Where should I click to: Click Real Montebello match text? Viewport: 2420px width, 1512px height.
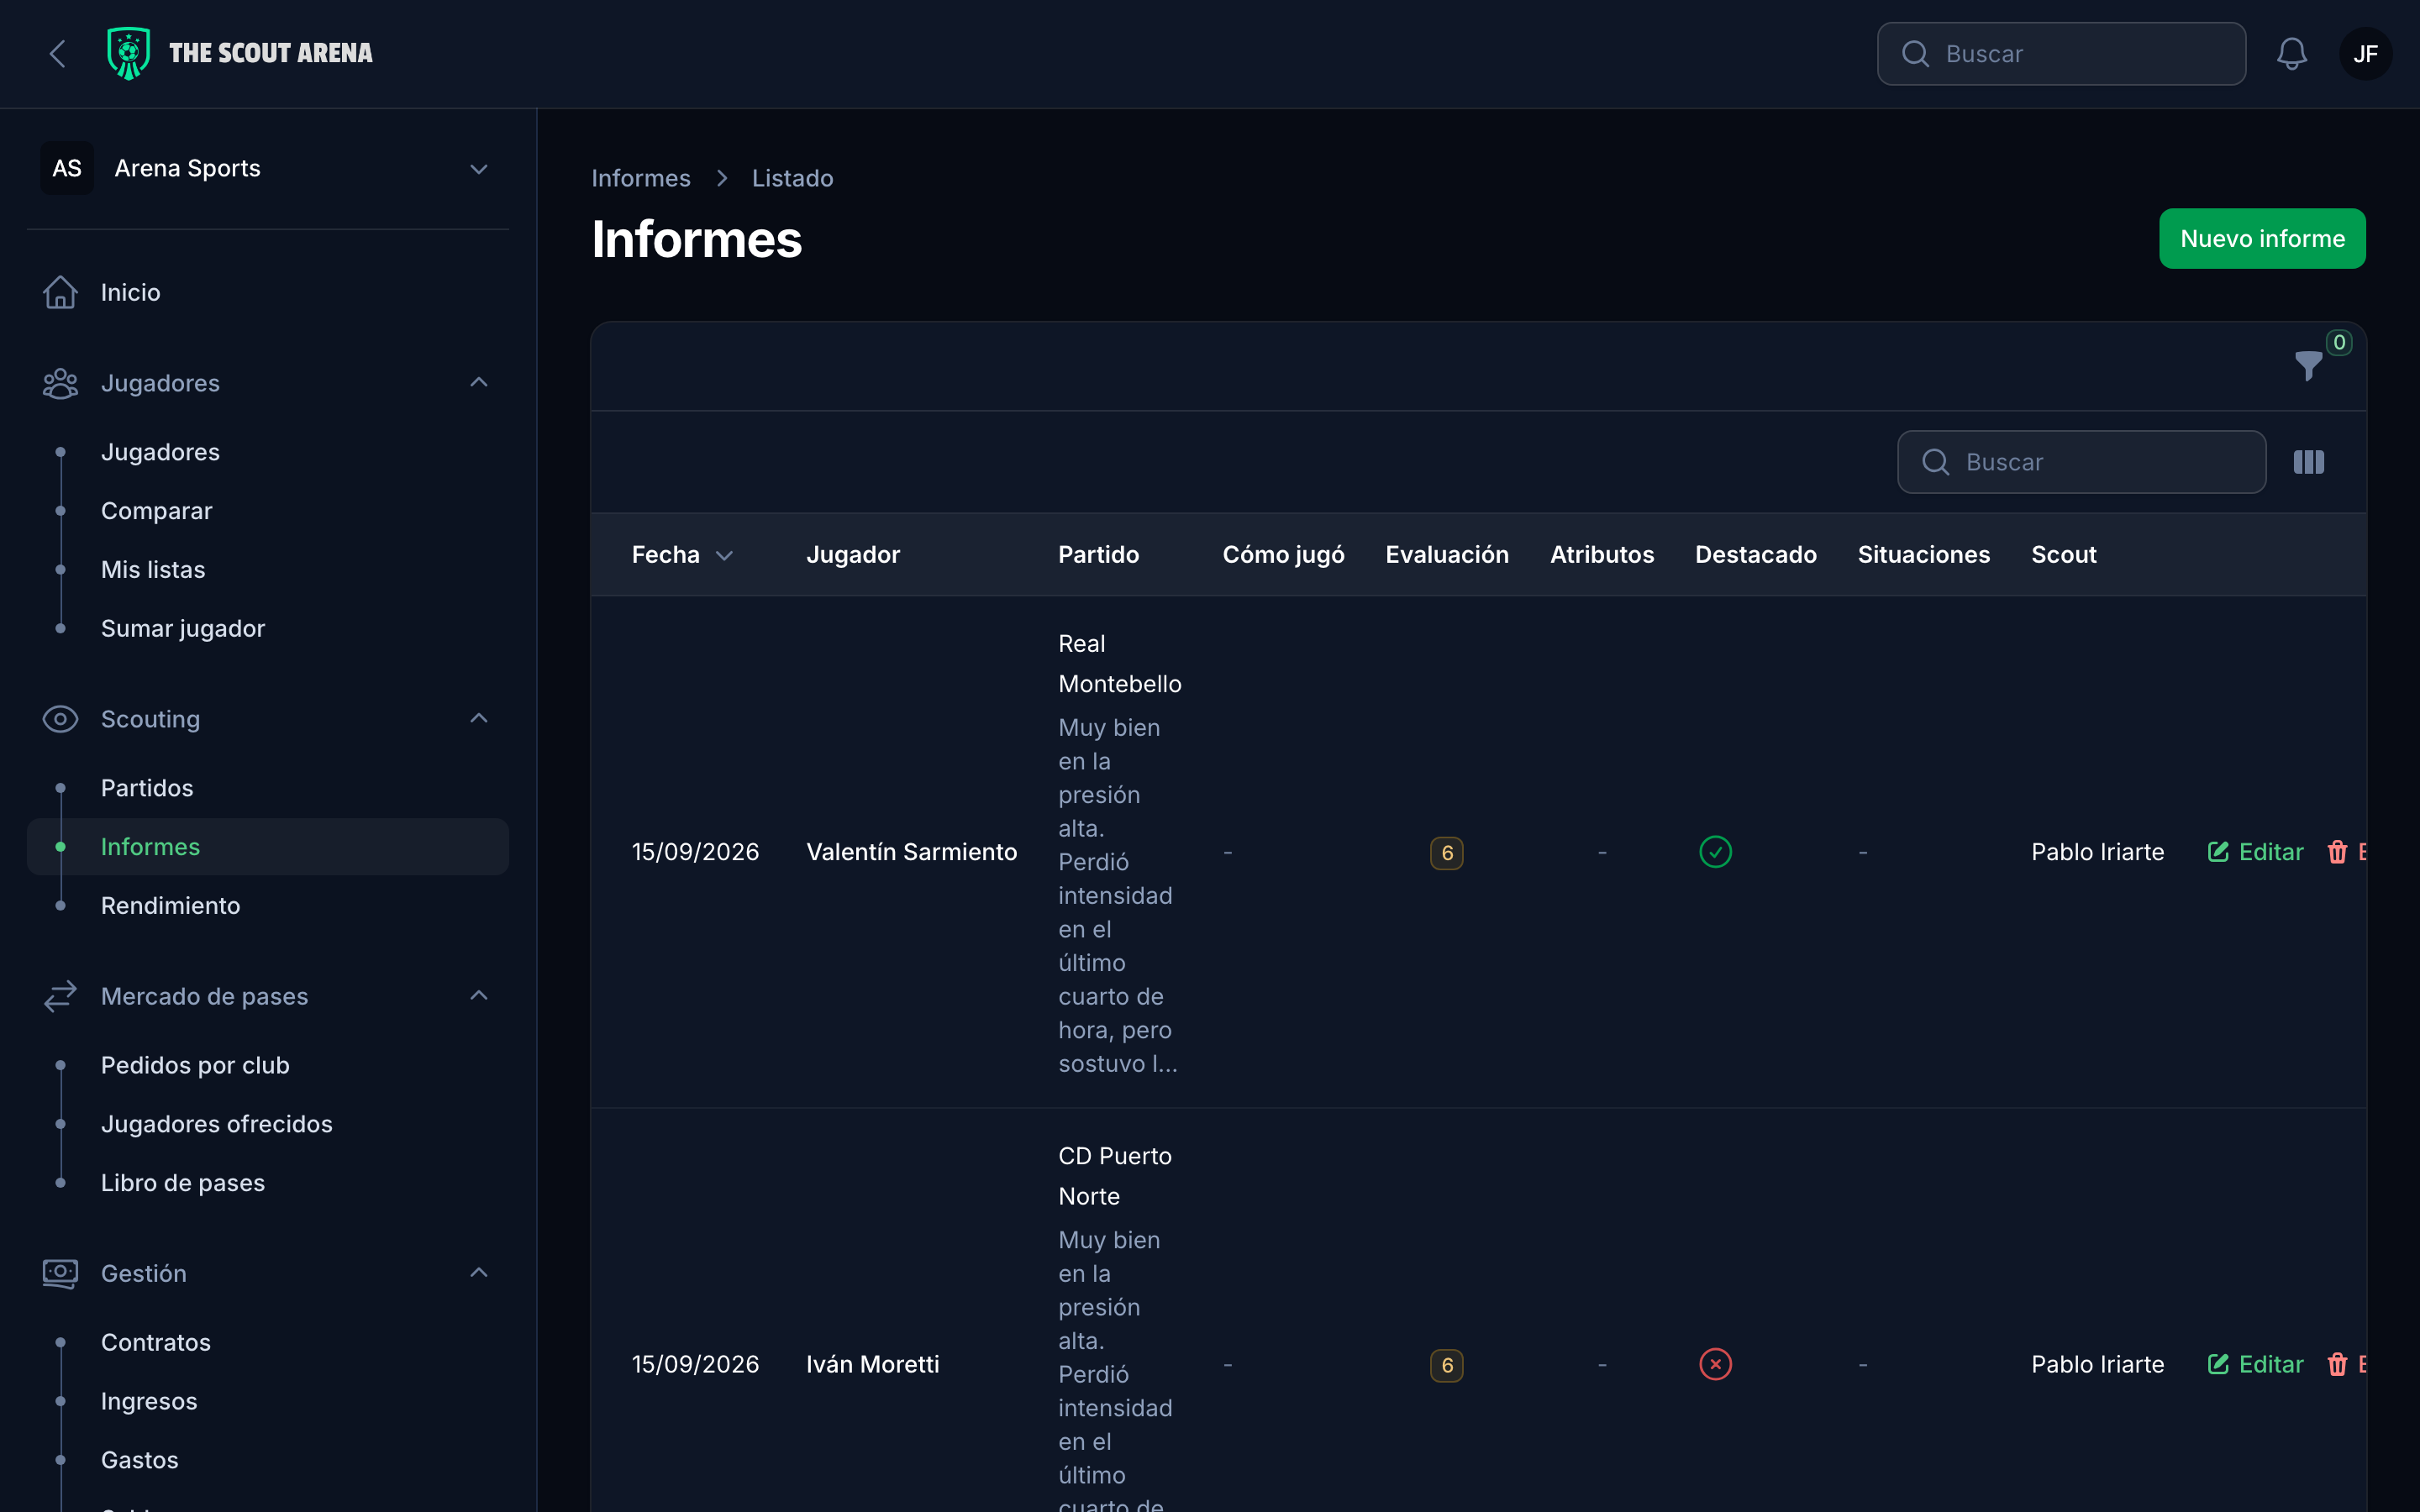tap(1119, 664)
